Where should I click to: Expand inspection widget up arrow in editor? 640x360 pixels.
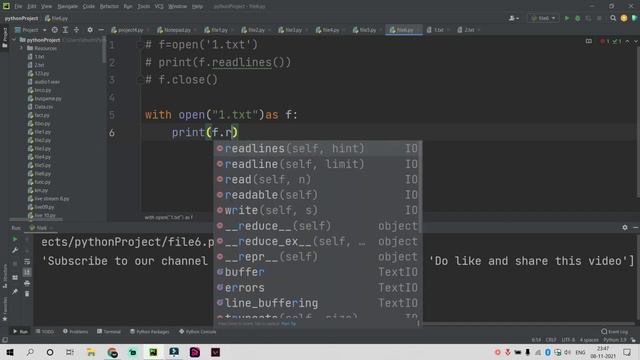click(x=627, y=41)
